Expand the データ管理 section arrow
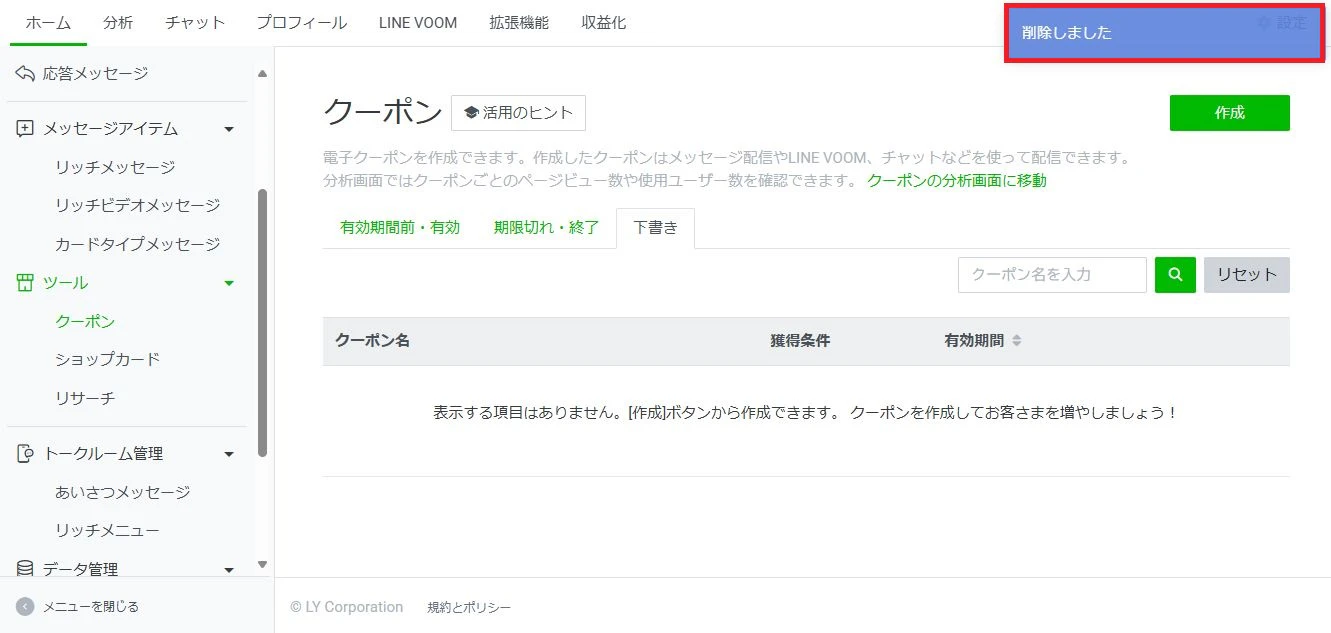This screenshot has width=1331, height=633. [229, 570]
